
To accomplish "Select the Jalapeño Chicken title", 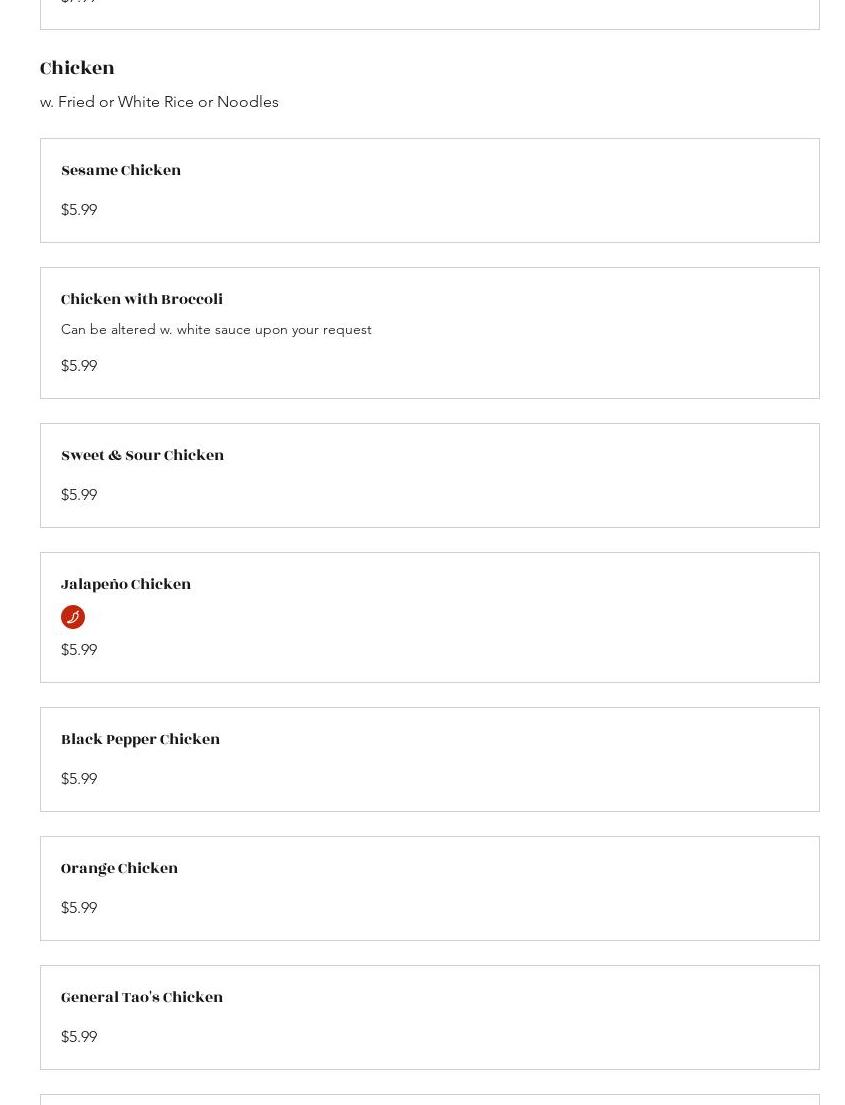I will click(126, 585).
